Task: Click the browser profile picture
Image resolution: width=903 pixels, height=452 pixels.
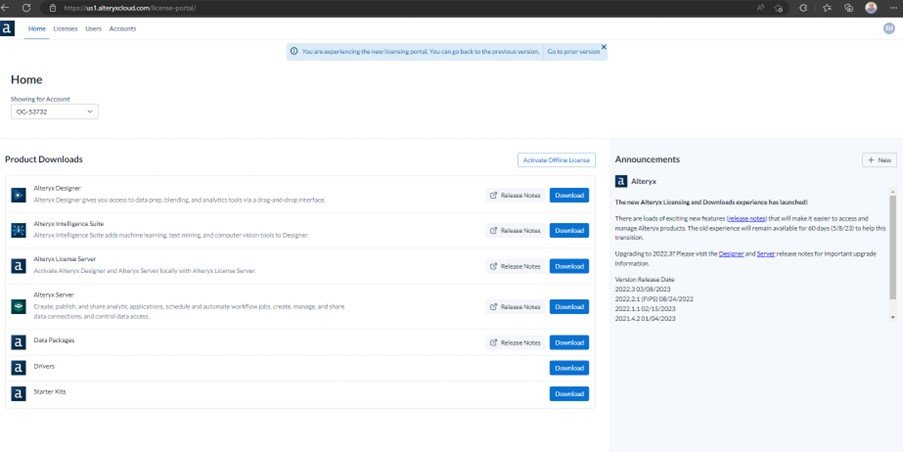Action: pos(871,8)
